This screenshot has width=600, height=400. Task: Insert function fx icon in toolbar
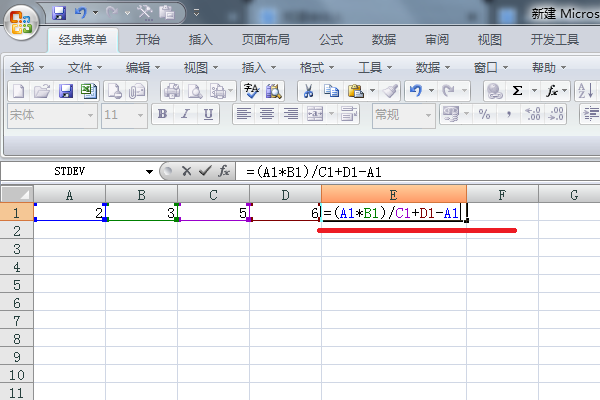552,91
